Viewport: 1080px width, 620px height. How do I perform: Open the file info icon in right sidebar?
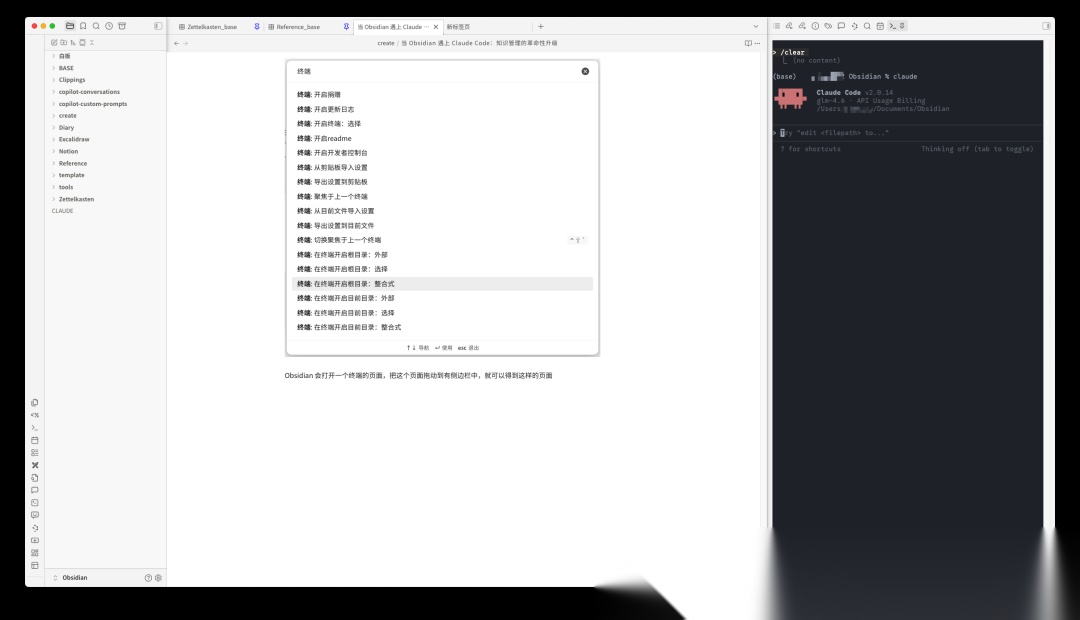pyautogui.click(x=816, y=26)
